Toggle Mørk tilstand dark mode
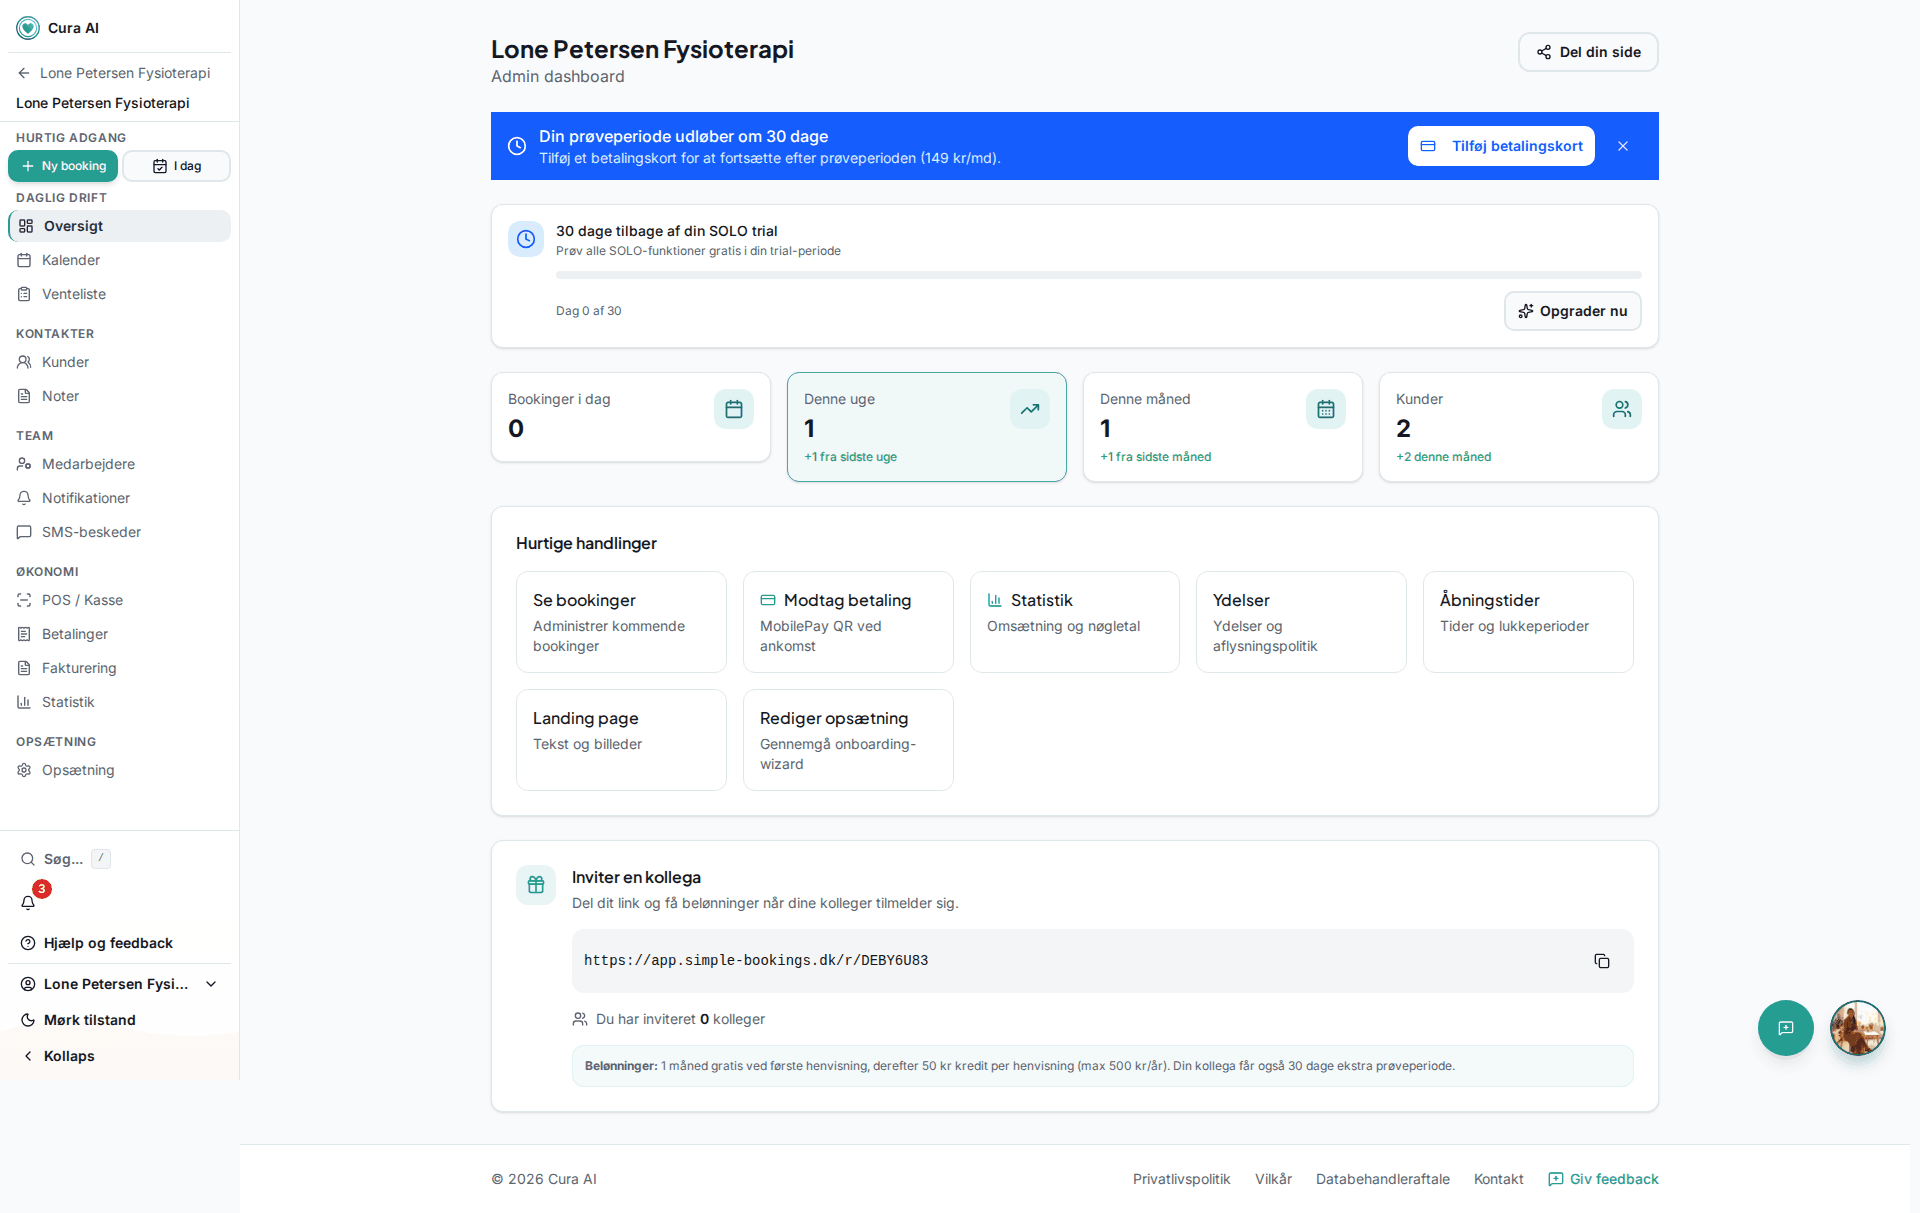 tap(120, 1020)
